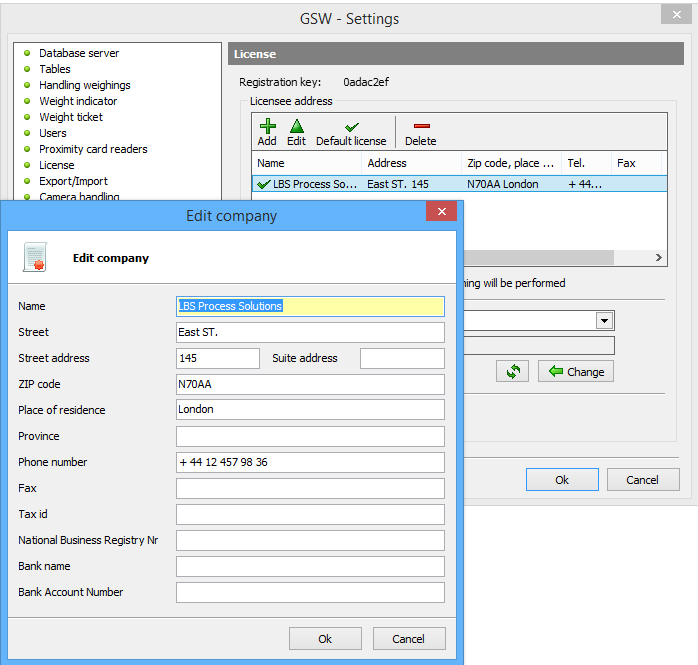Click the right arrow of horizontal scrollbar
Image resolution: width=698 pixels, height=665 pixels.
pyautogui.click(x=659, y=258)
